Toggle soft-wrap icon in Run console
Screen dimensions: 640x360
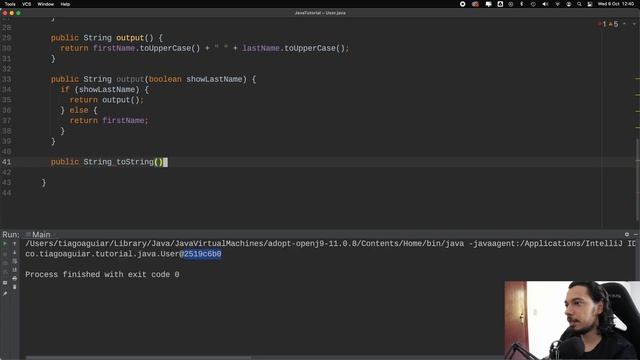click(15, 261)
